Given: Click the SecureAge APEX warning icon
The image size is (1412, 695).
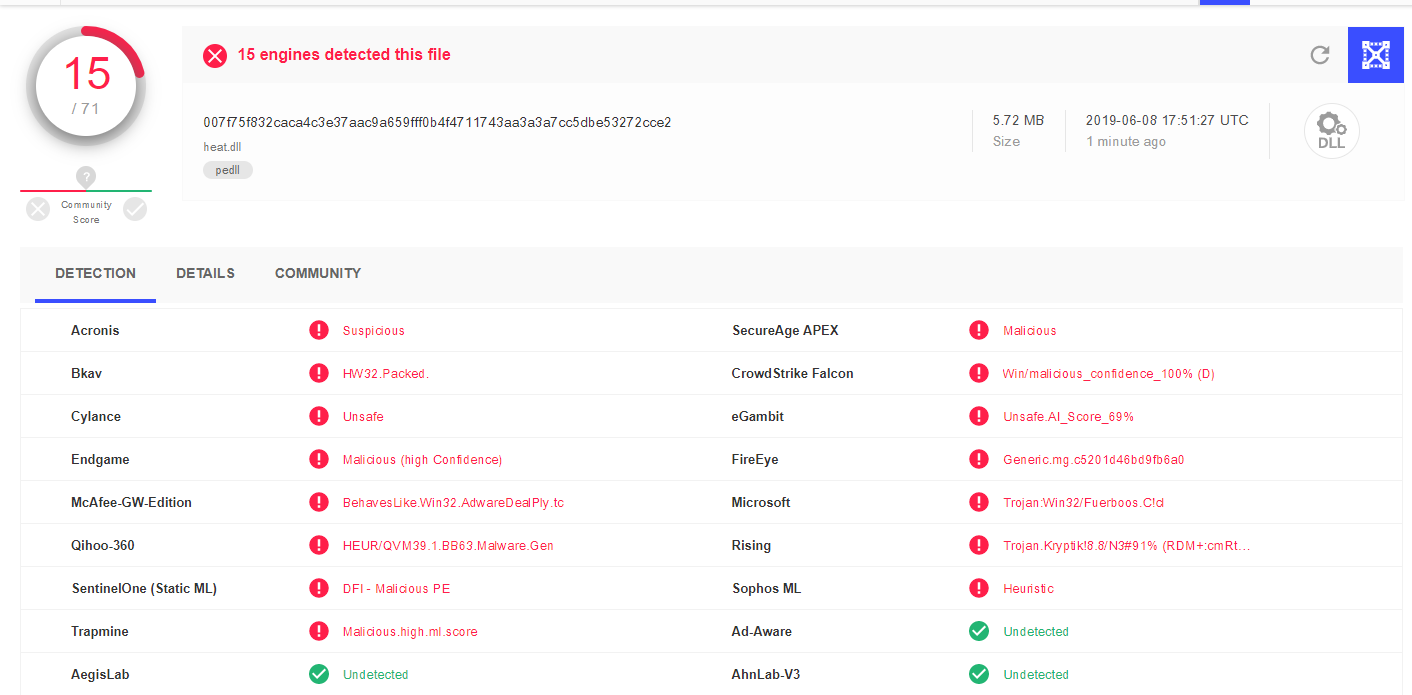Looking at the screenshot, I should pyautogui.click(x=979, y=330).
